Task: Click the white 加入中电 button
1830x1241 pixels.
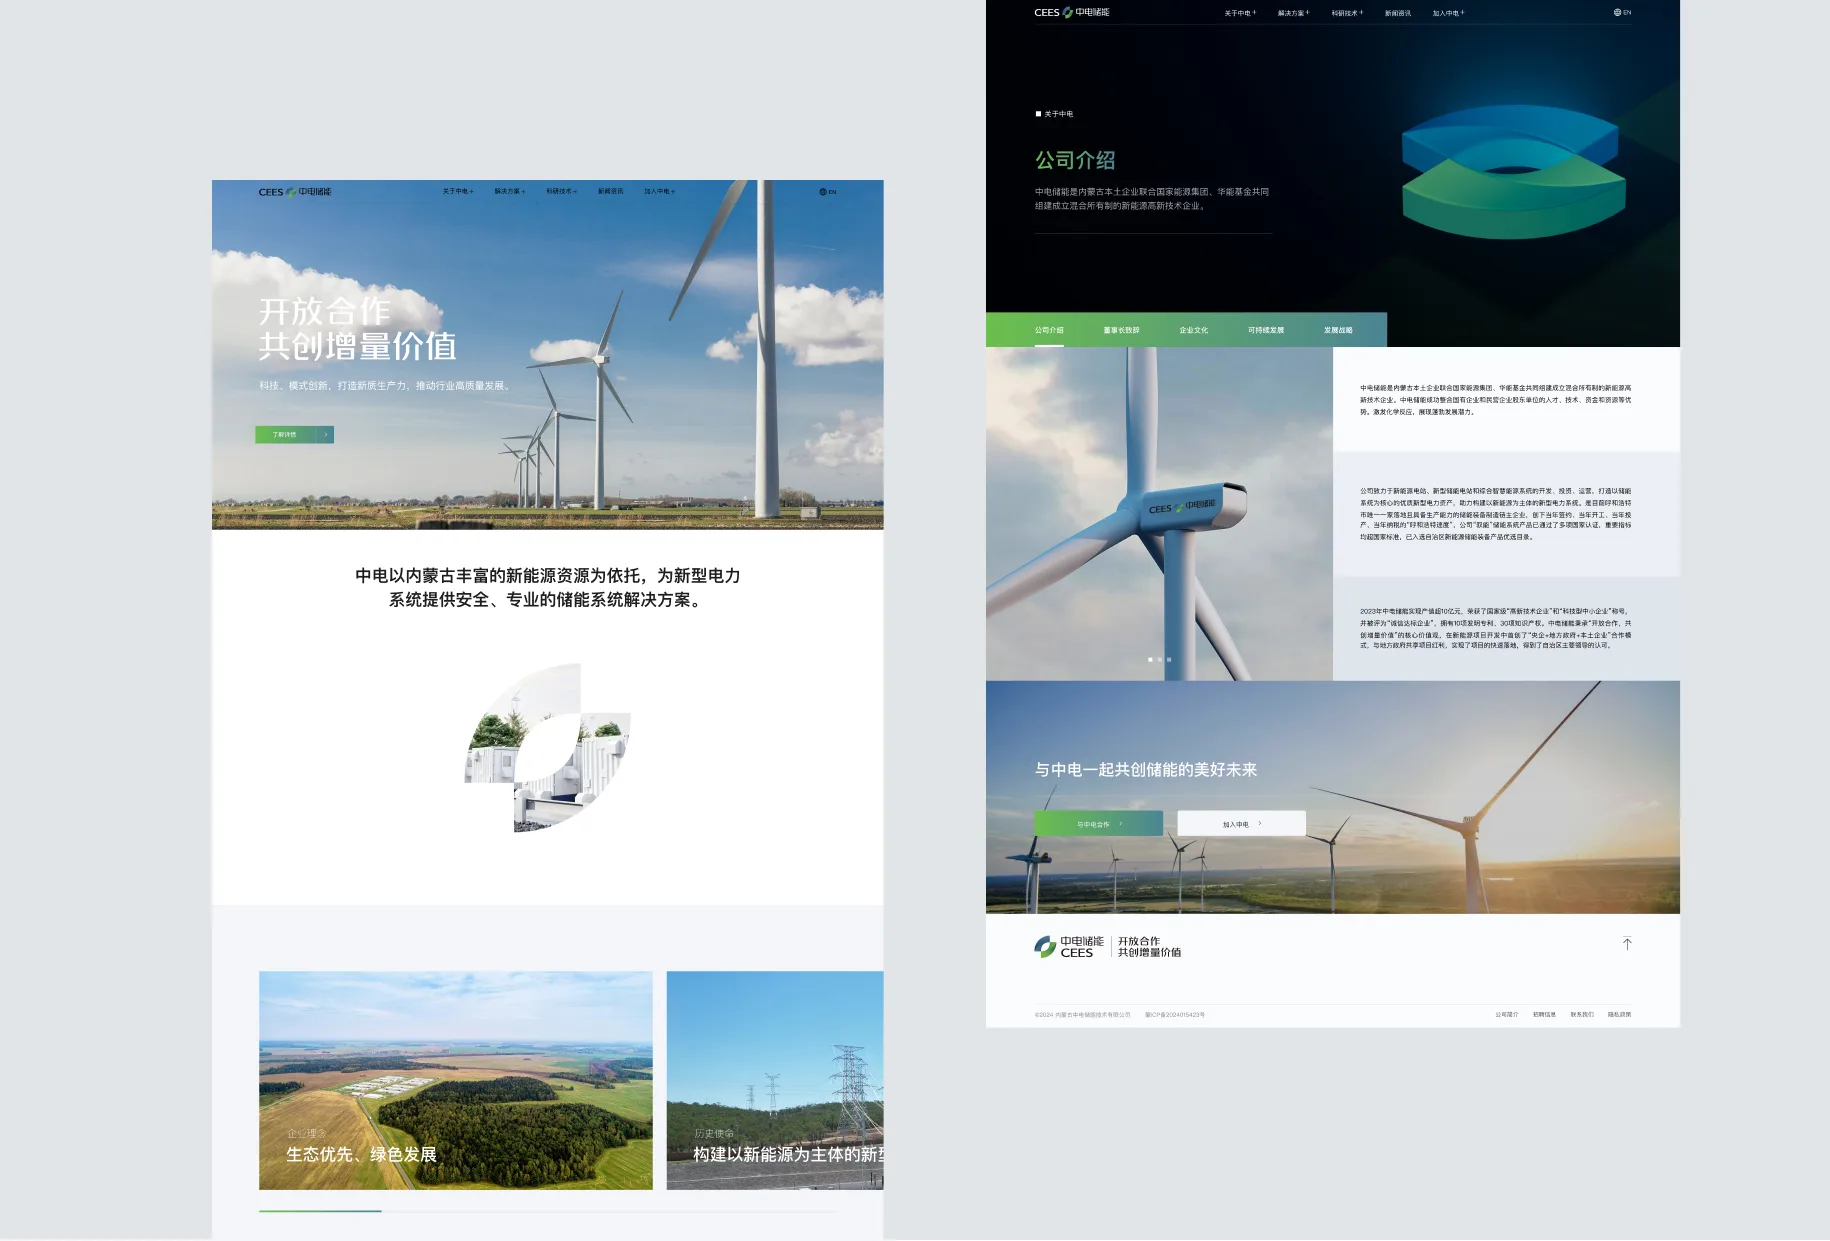Action: click(1241, 824)
